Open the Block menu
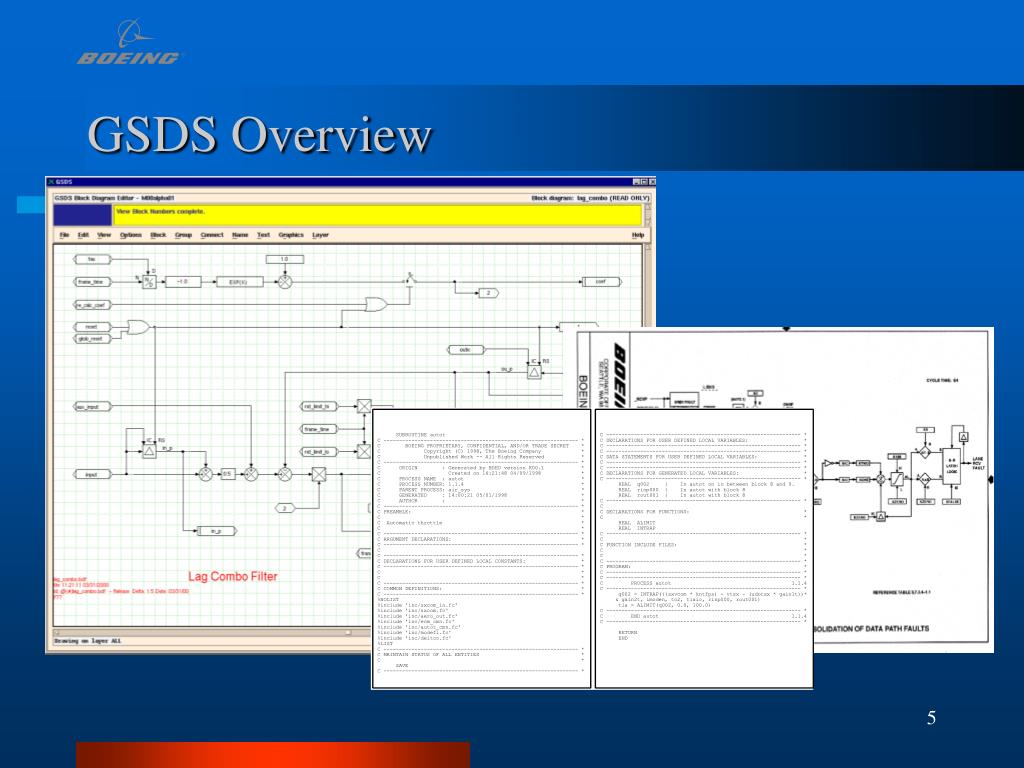This screenshot has height=768, width=1024. [158, 235]
